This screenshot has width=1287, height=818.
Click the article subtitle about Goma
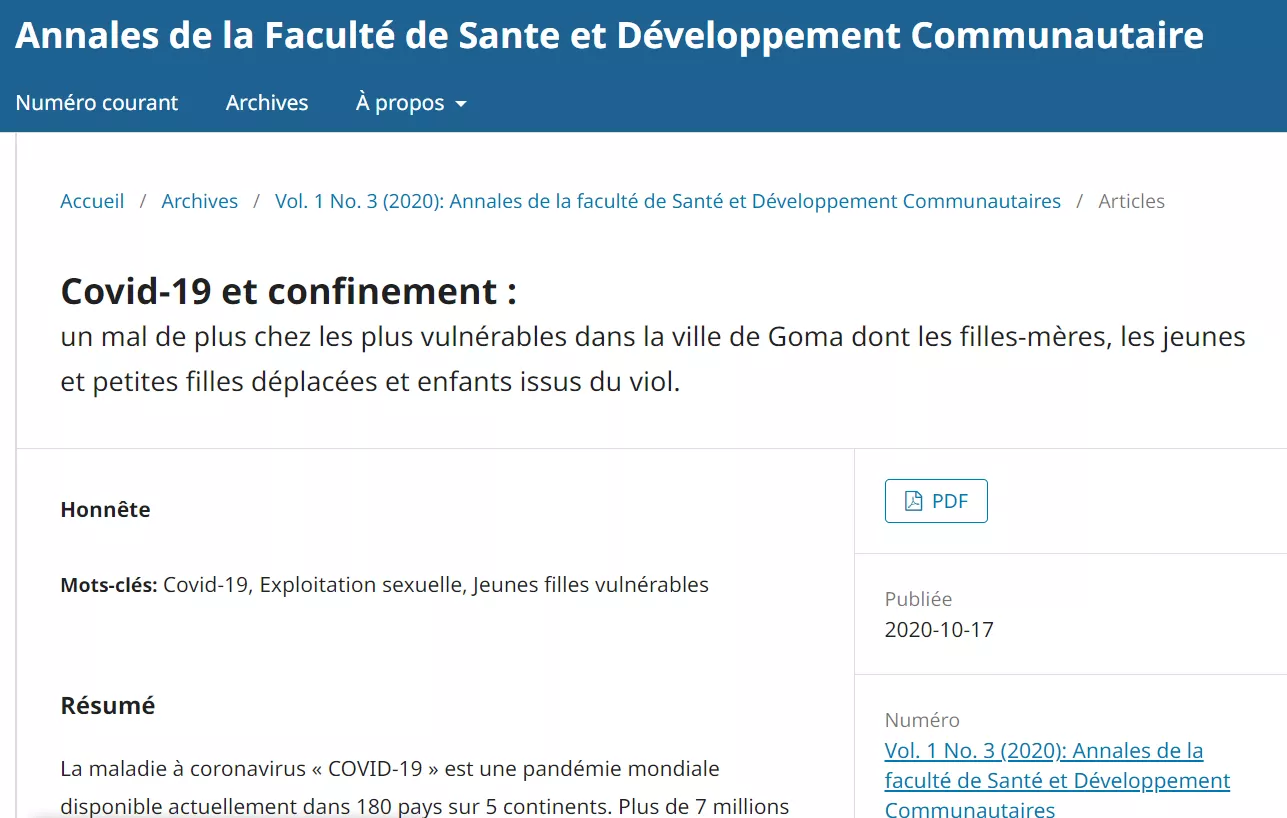652,359
